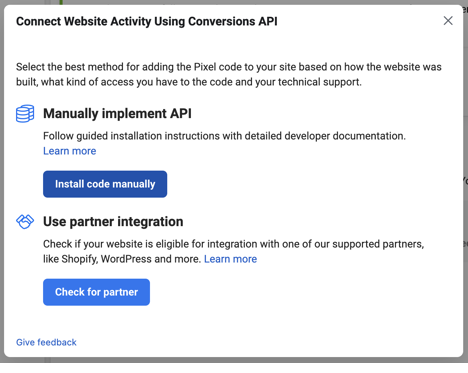
Task: Click the dimmed strip below the dialog
Action: point(233,360)
